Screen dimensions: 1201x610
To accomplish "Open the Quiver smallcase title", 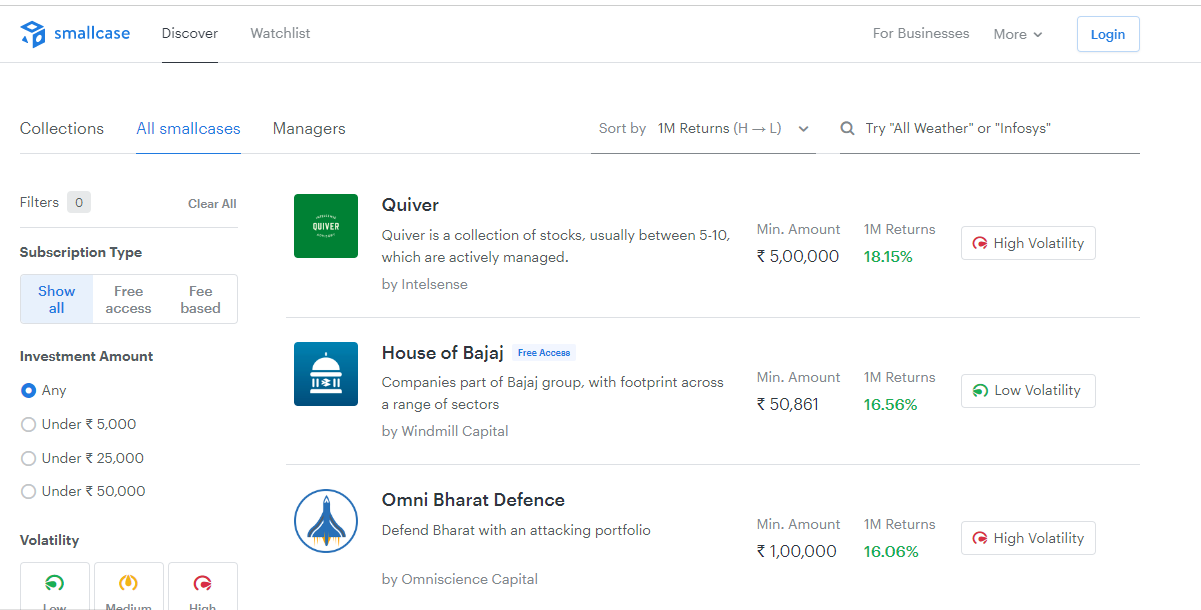I will 410,205.
